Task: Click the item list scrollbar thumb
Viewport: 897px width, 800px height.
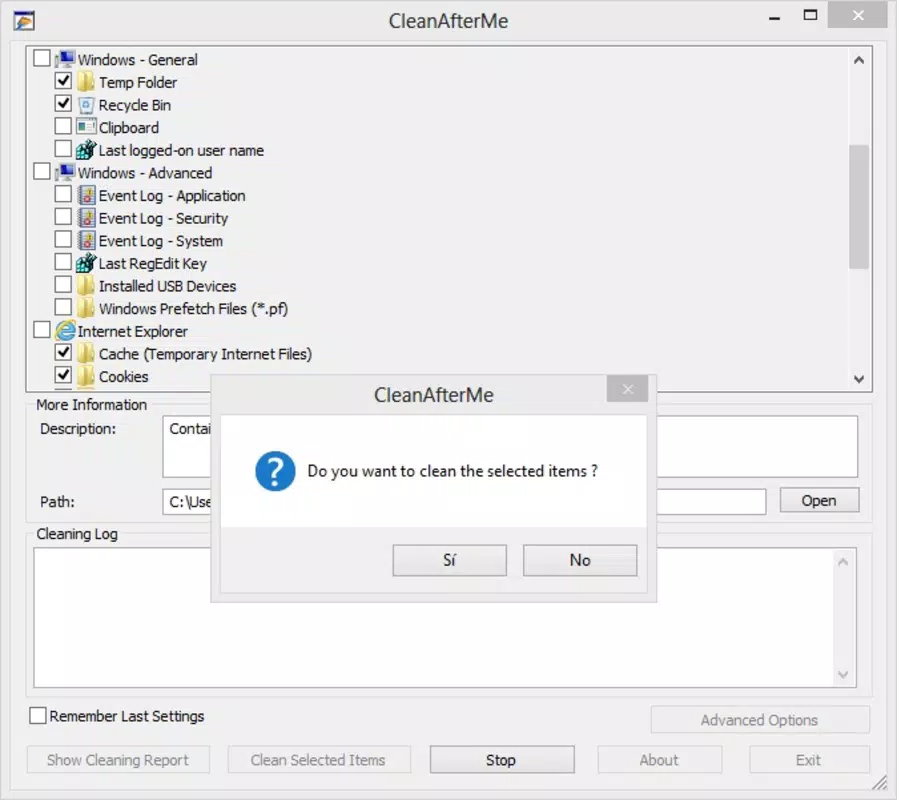Action: click(859, 207)
